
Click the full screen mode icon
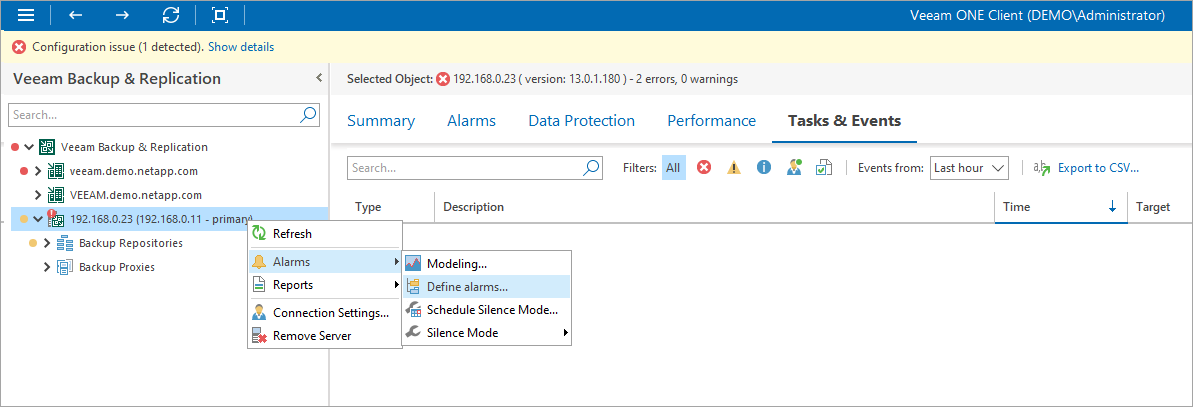click(220, 15)
